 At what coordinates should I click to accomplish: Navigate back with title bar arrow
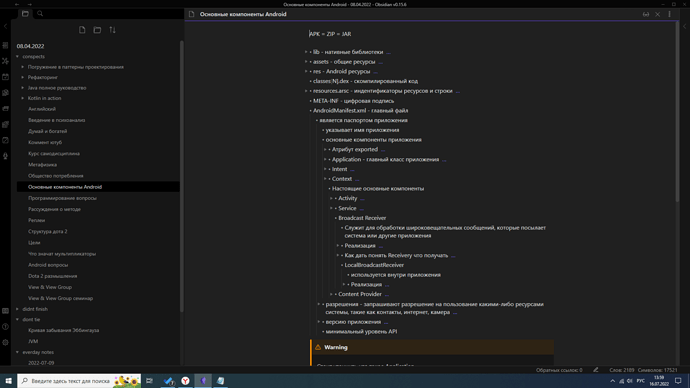[x=17, y=4]
